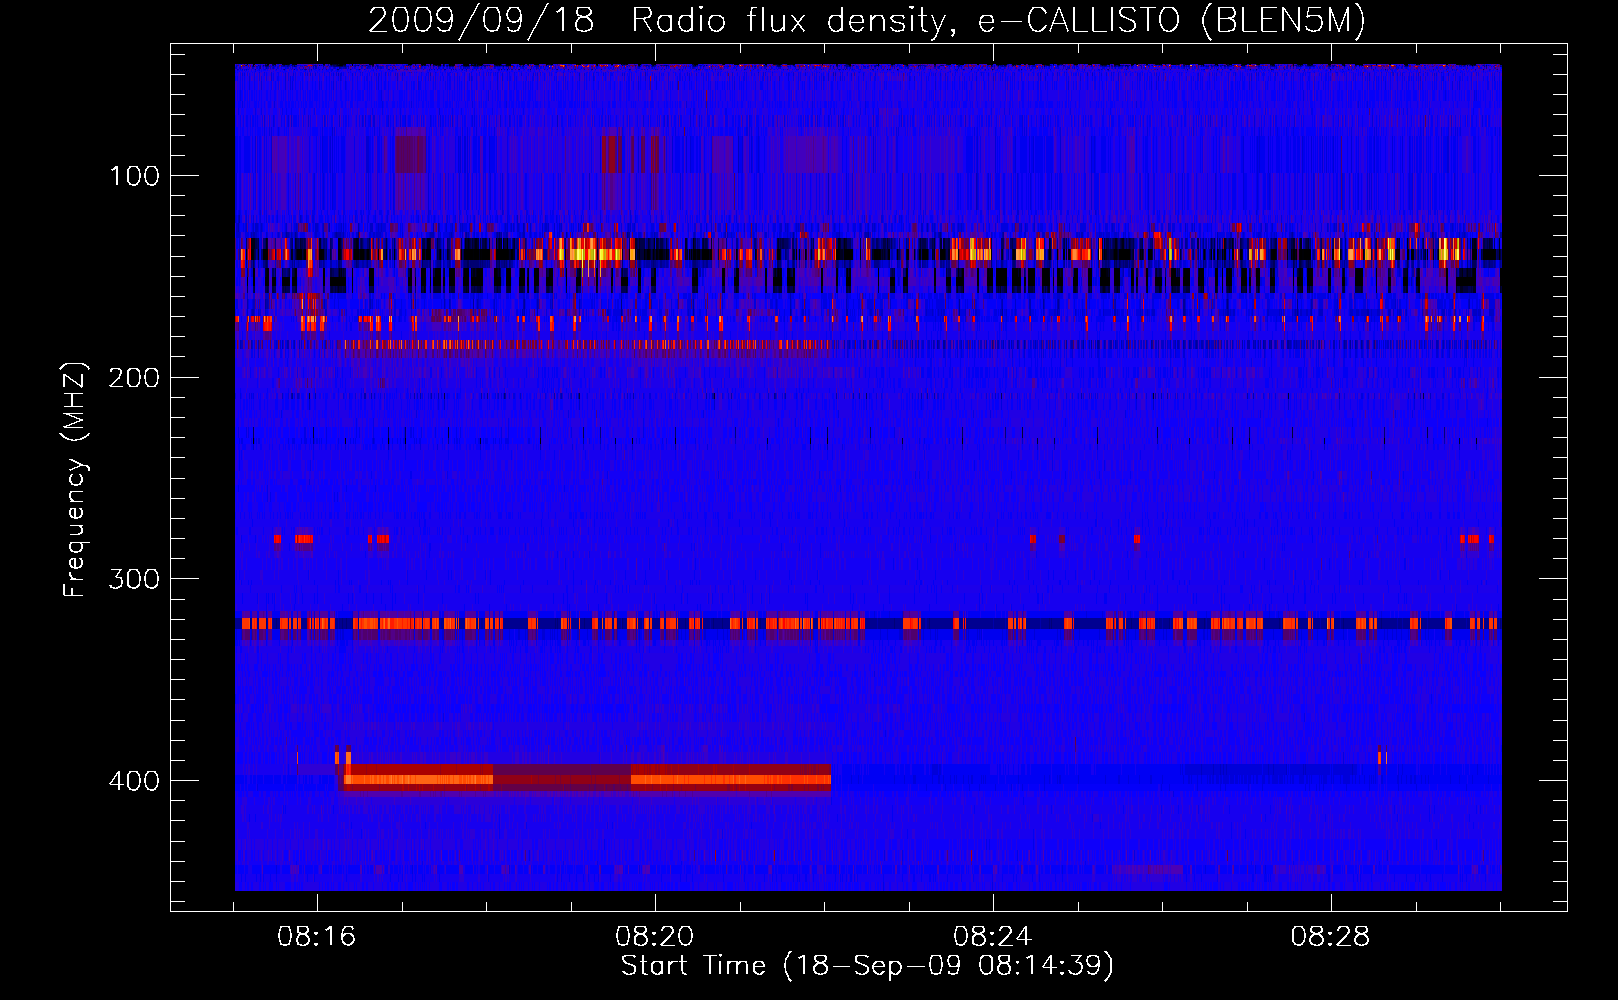Viewport: 1618px width, 1000px height.
Task: Click the 100 frequency tick label
Action: [134, 177]
